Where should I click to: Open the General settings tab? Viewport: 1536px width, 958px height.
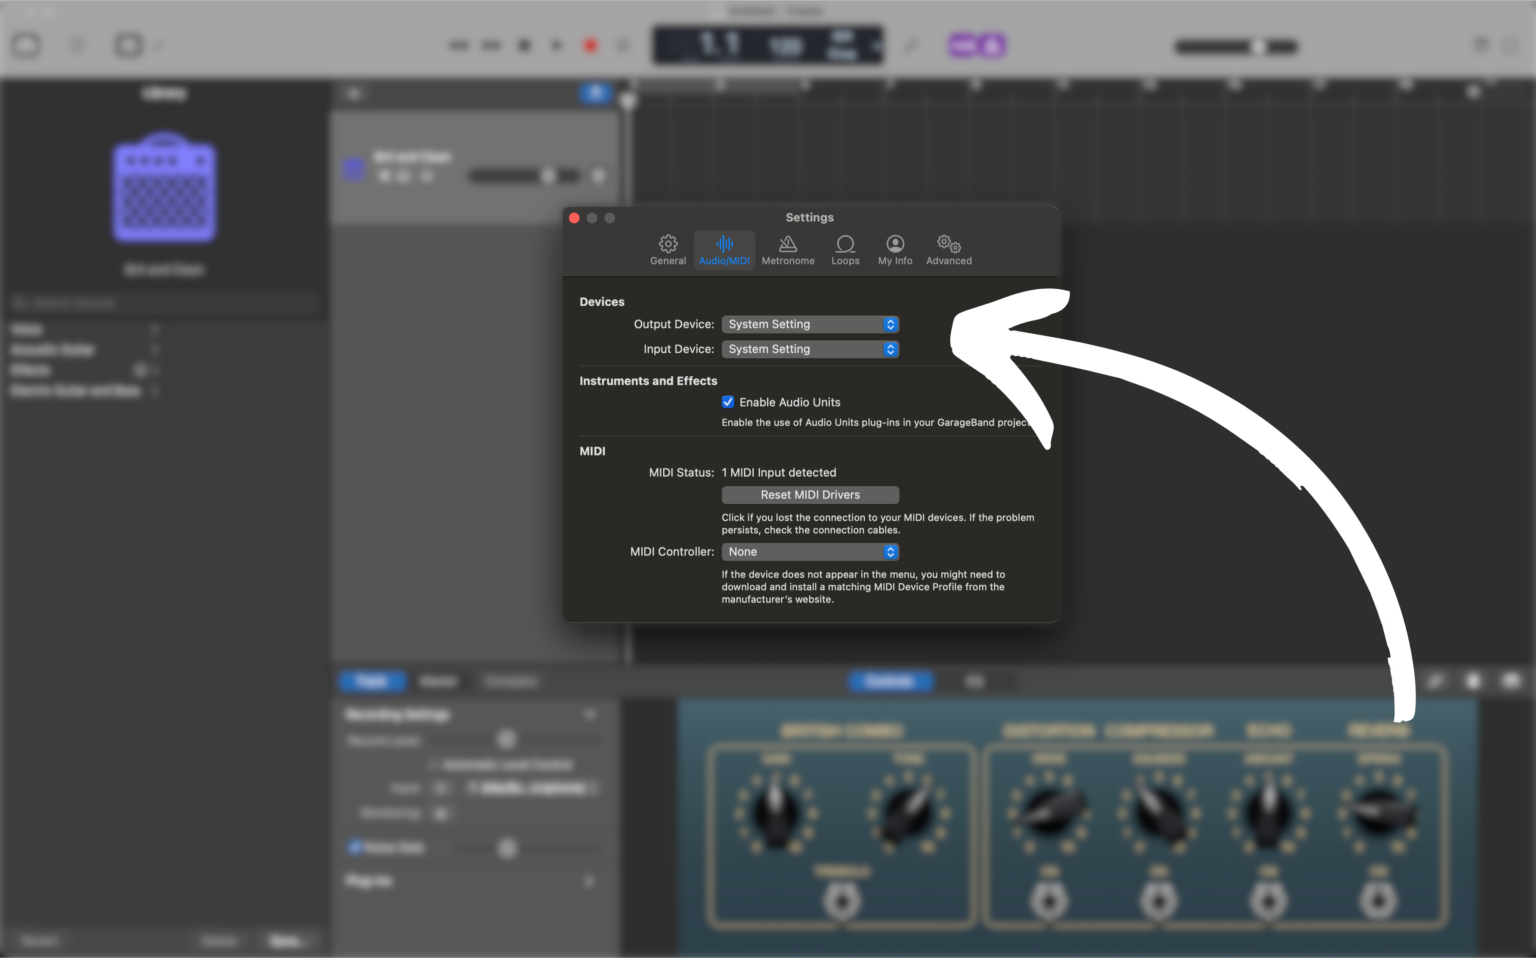[668, 249]
